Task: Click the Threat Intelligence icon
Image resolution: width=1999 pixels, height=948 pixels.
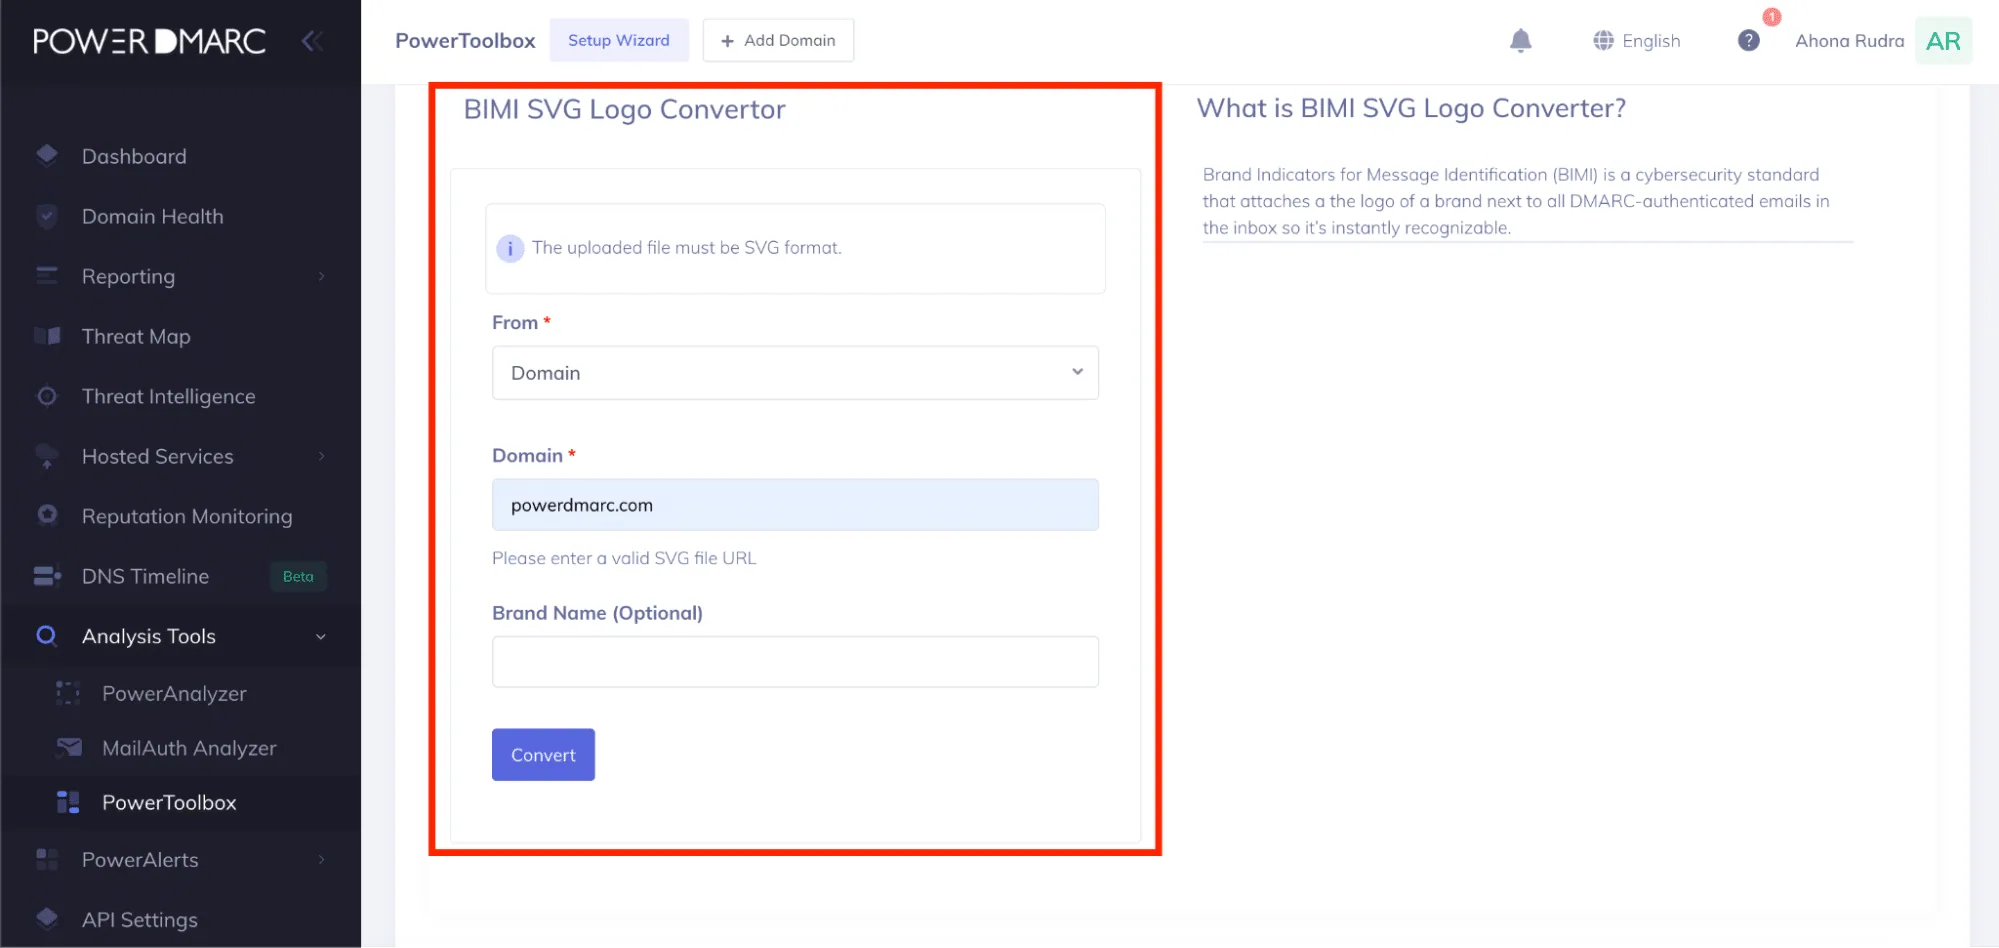Action: [x=47, y=396]
